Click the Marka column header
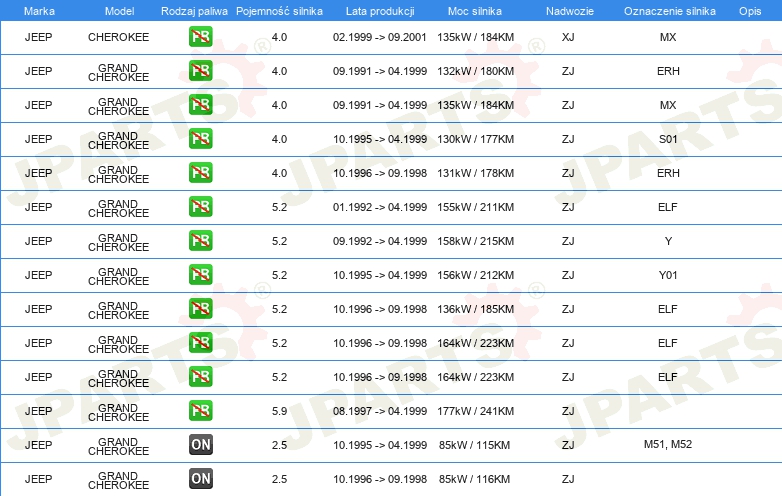Screen dimensions: 782x496 click(x=39, y=11)
